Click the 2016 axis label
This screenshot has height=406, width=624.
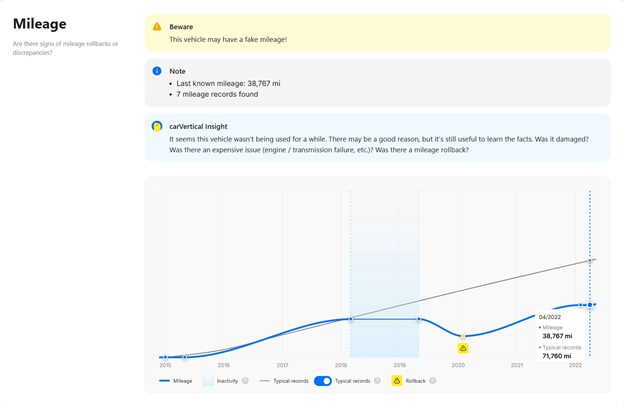pos(224,365)
